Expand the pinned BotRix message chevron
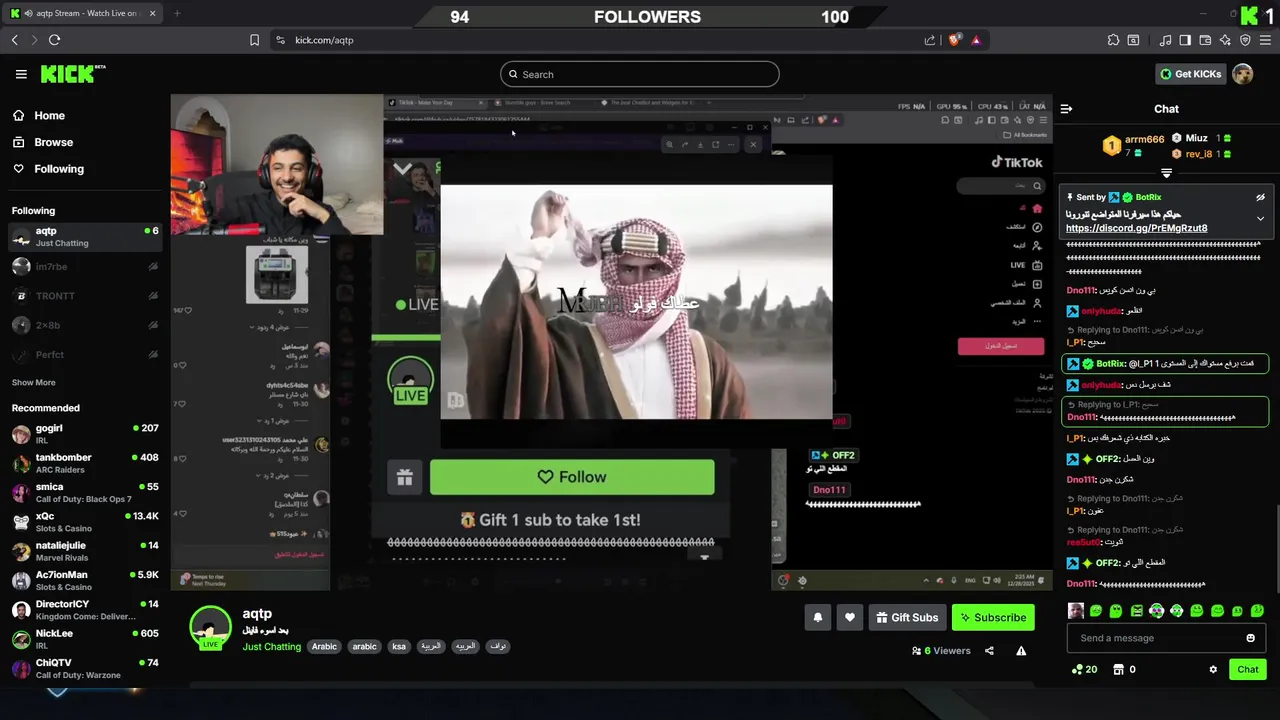The width and height of the screenshot is (1280, 720). pos(1260,218)
